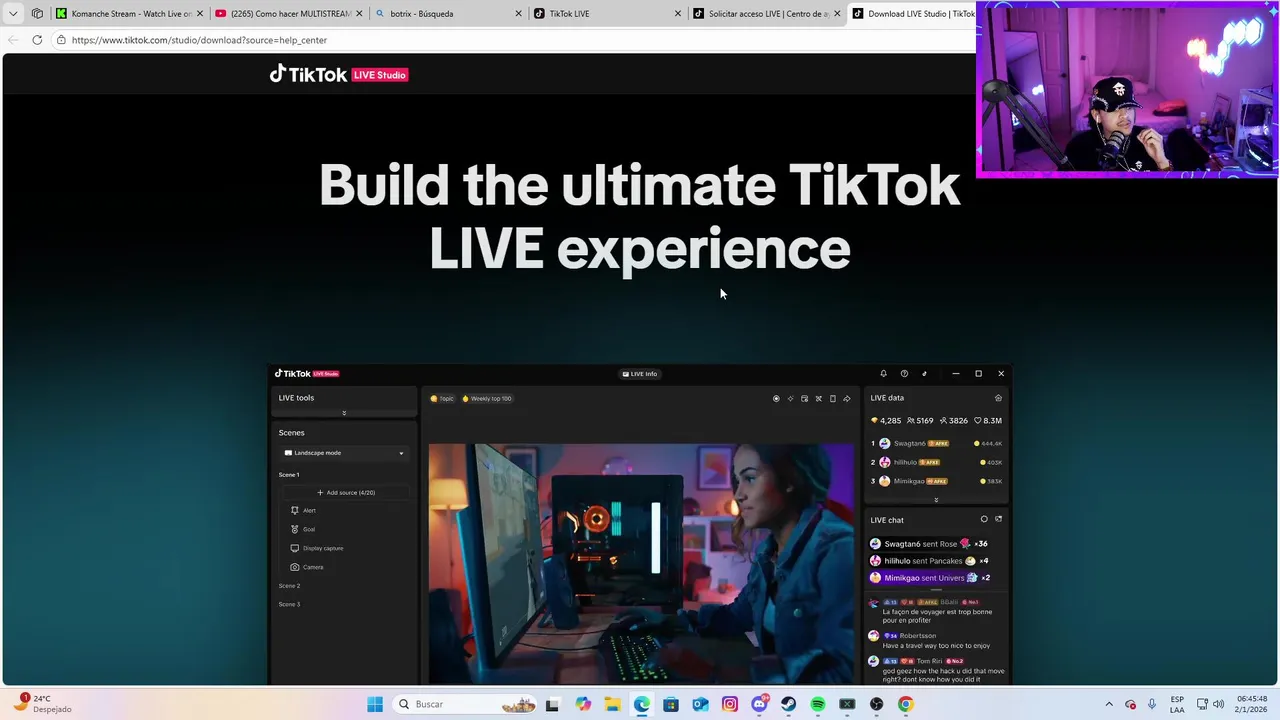Click the circle icon in LIVE chat header
The image size is (1280, 720).
[x=984, y=519]
